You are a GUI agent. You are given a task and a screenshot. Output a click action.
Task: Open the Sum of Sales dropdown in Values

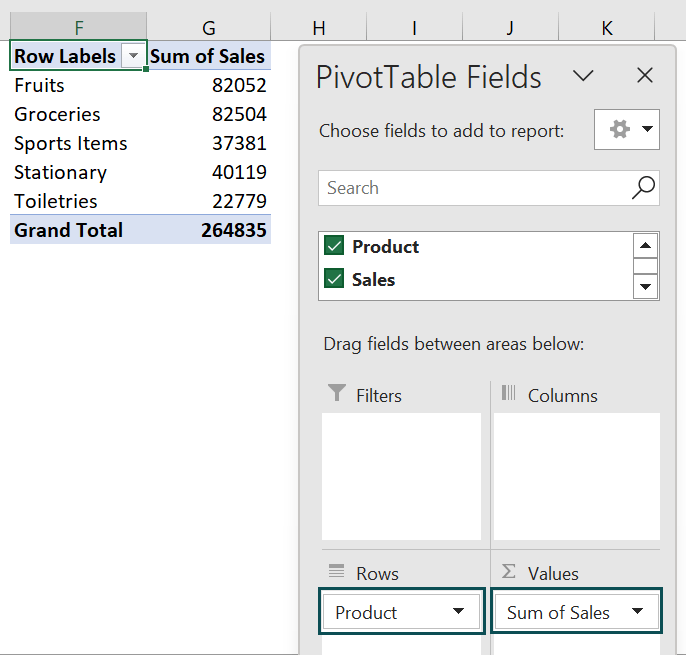click(x=637, y=611)
